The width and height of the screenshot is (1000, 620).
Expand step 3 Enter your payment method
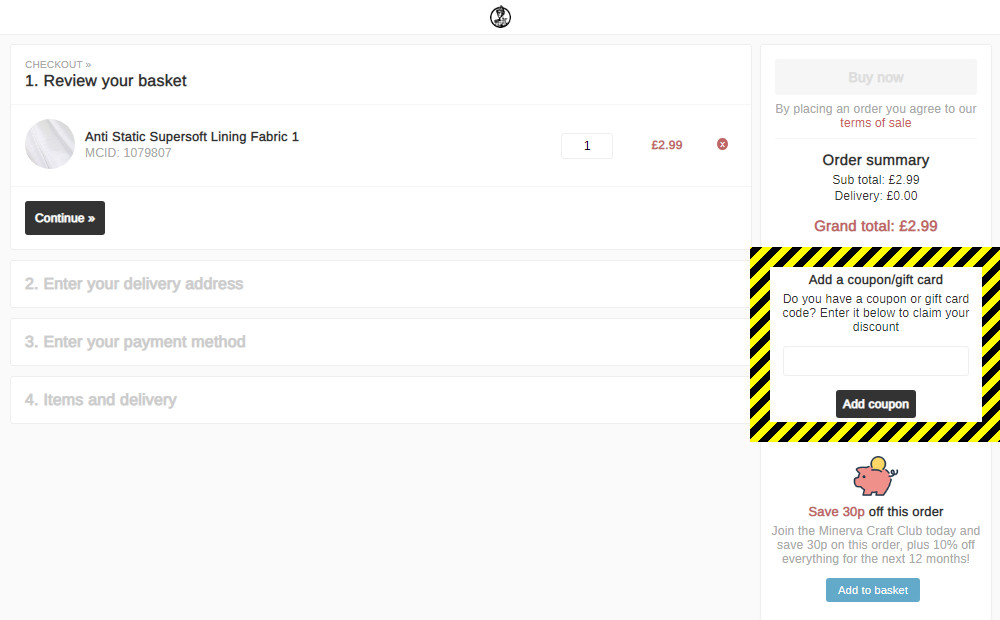pyautogui.click(x=380, y=342)
